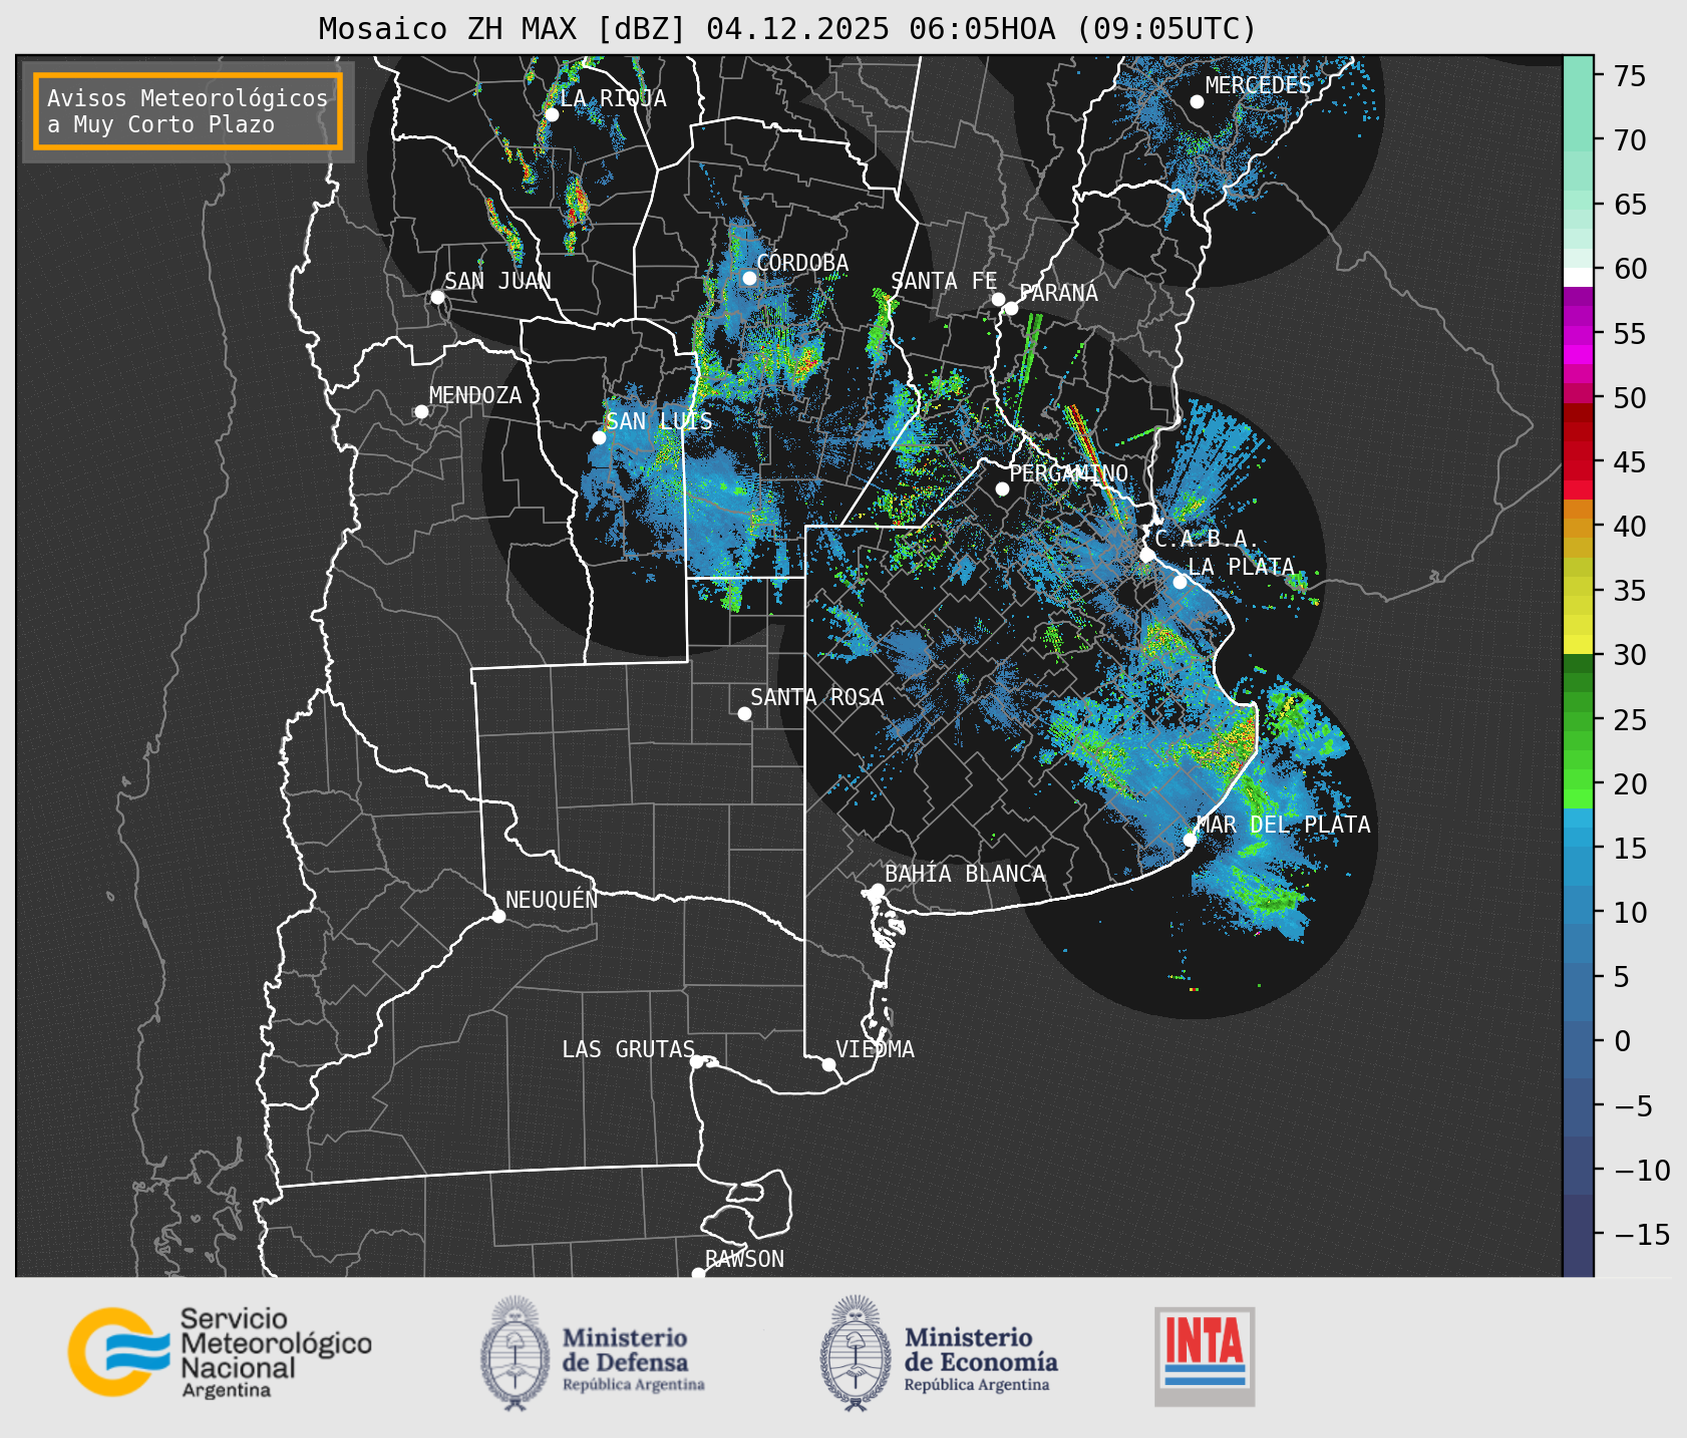Image resolution: width=1687 pixels, height=1438 pixels.
Task: Click the NEUQUÉN city label
Action: (552, 899)
